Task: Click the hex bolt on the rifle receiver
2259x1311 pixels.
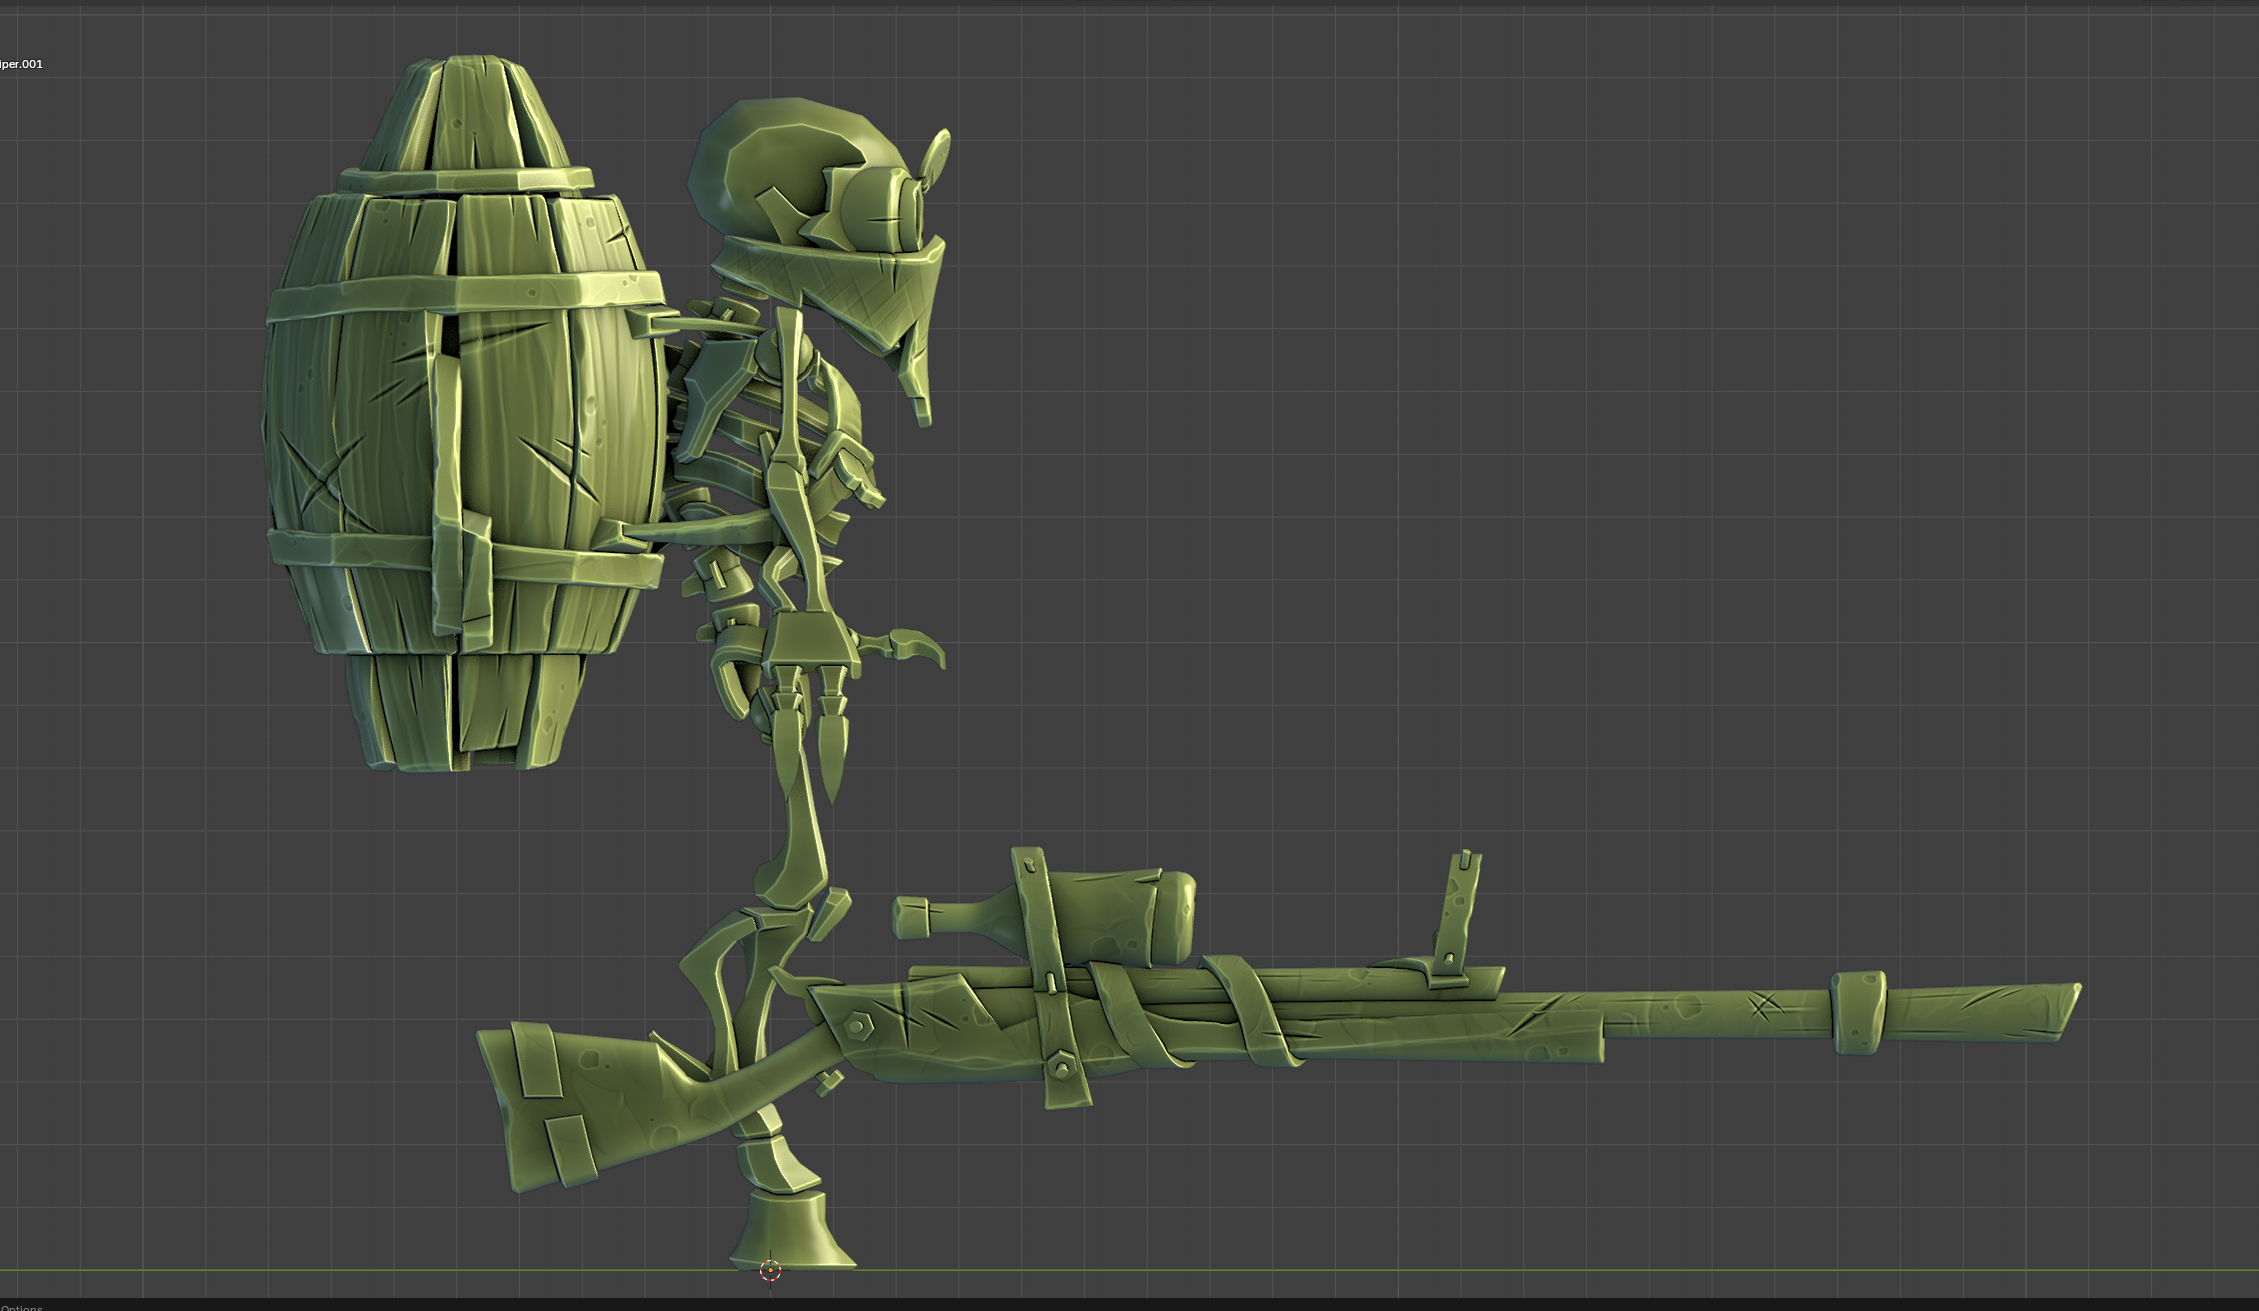Action: click(x=858, y=1024)
